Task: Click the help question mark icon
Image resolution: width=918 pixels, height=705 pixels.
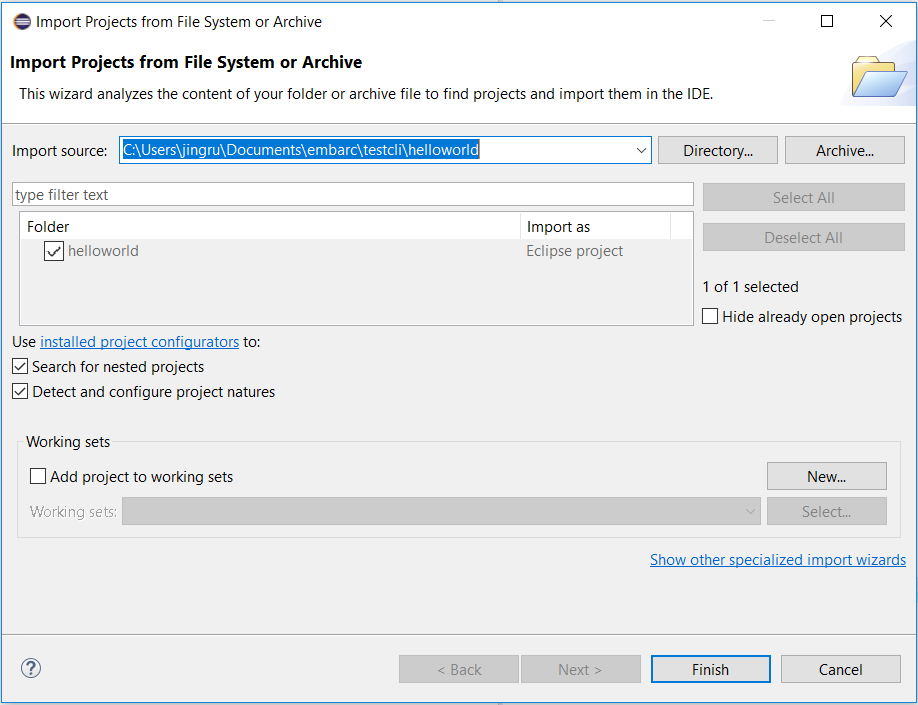Action: [30, 668]
